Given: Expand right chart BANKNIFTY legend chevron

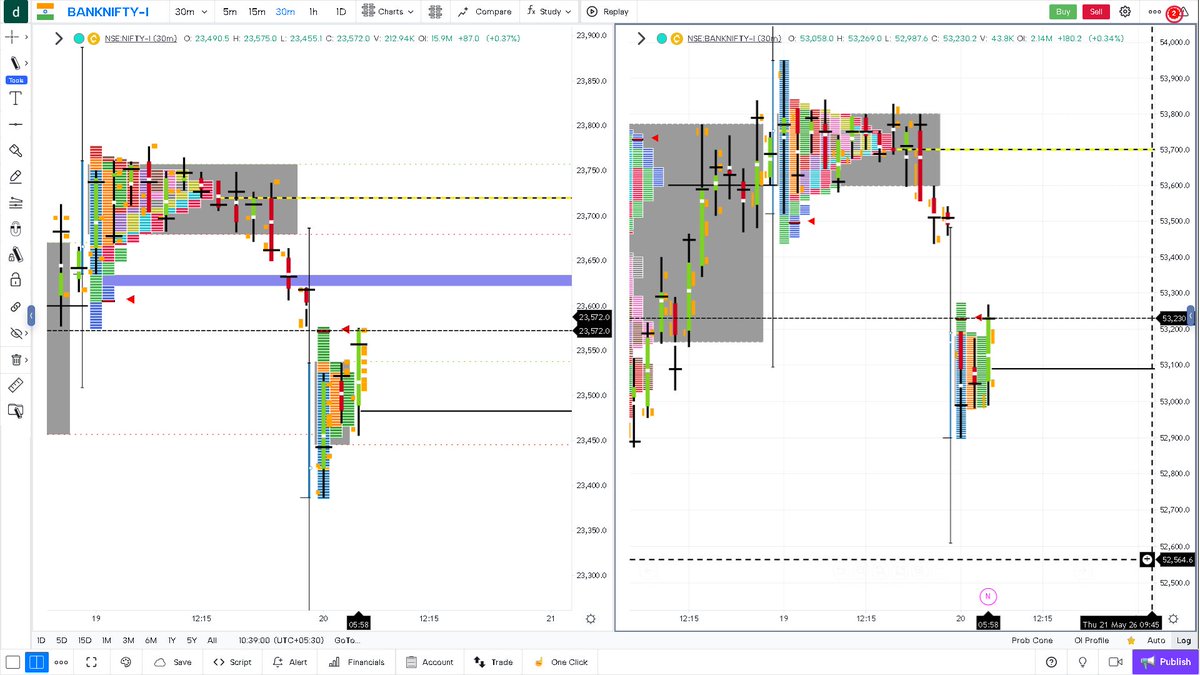Looking at the screenshot, I should pos(642,38).
